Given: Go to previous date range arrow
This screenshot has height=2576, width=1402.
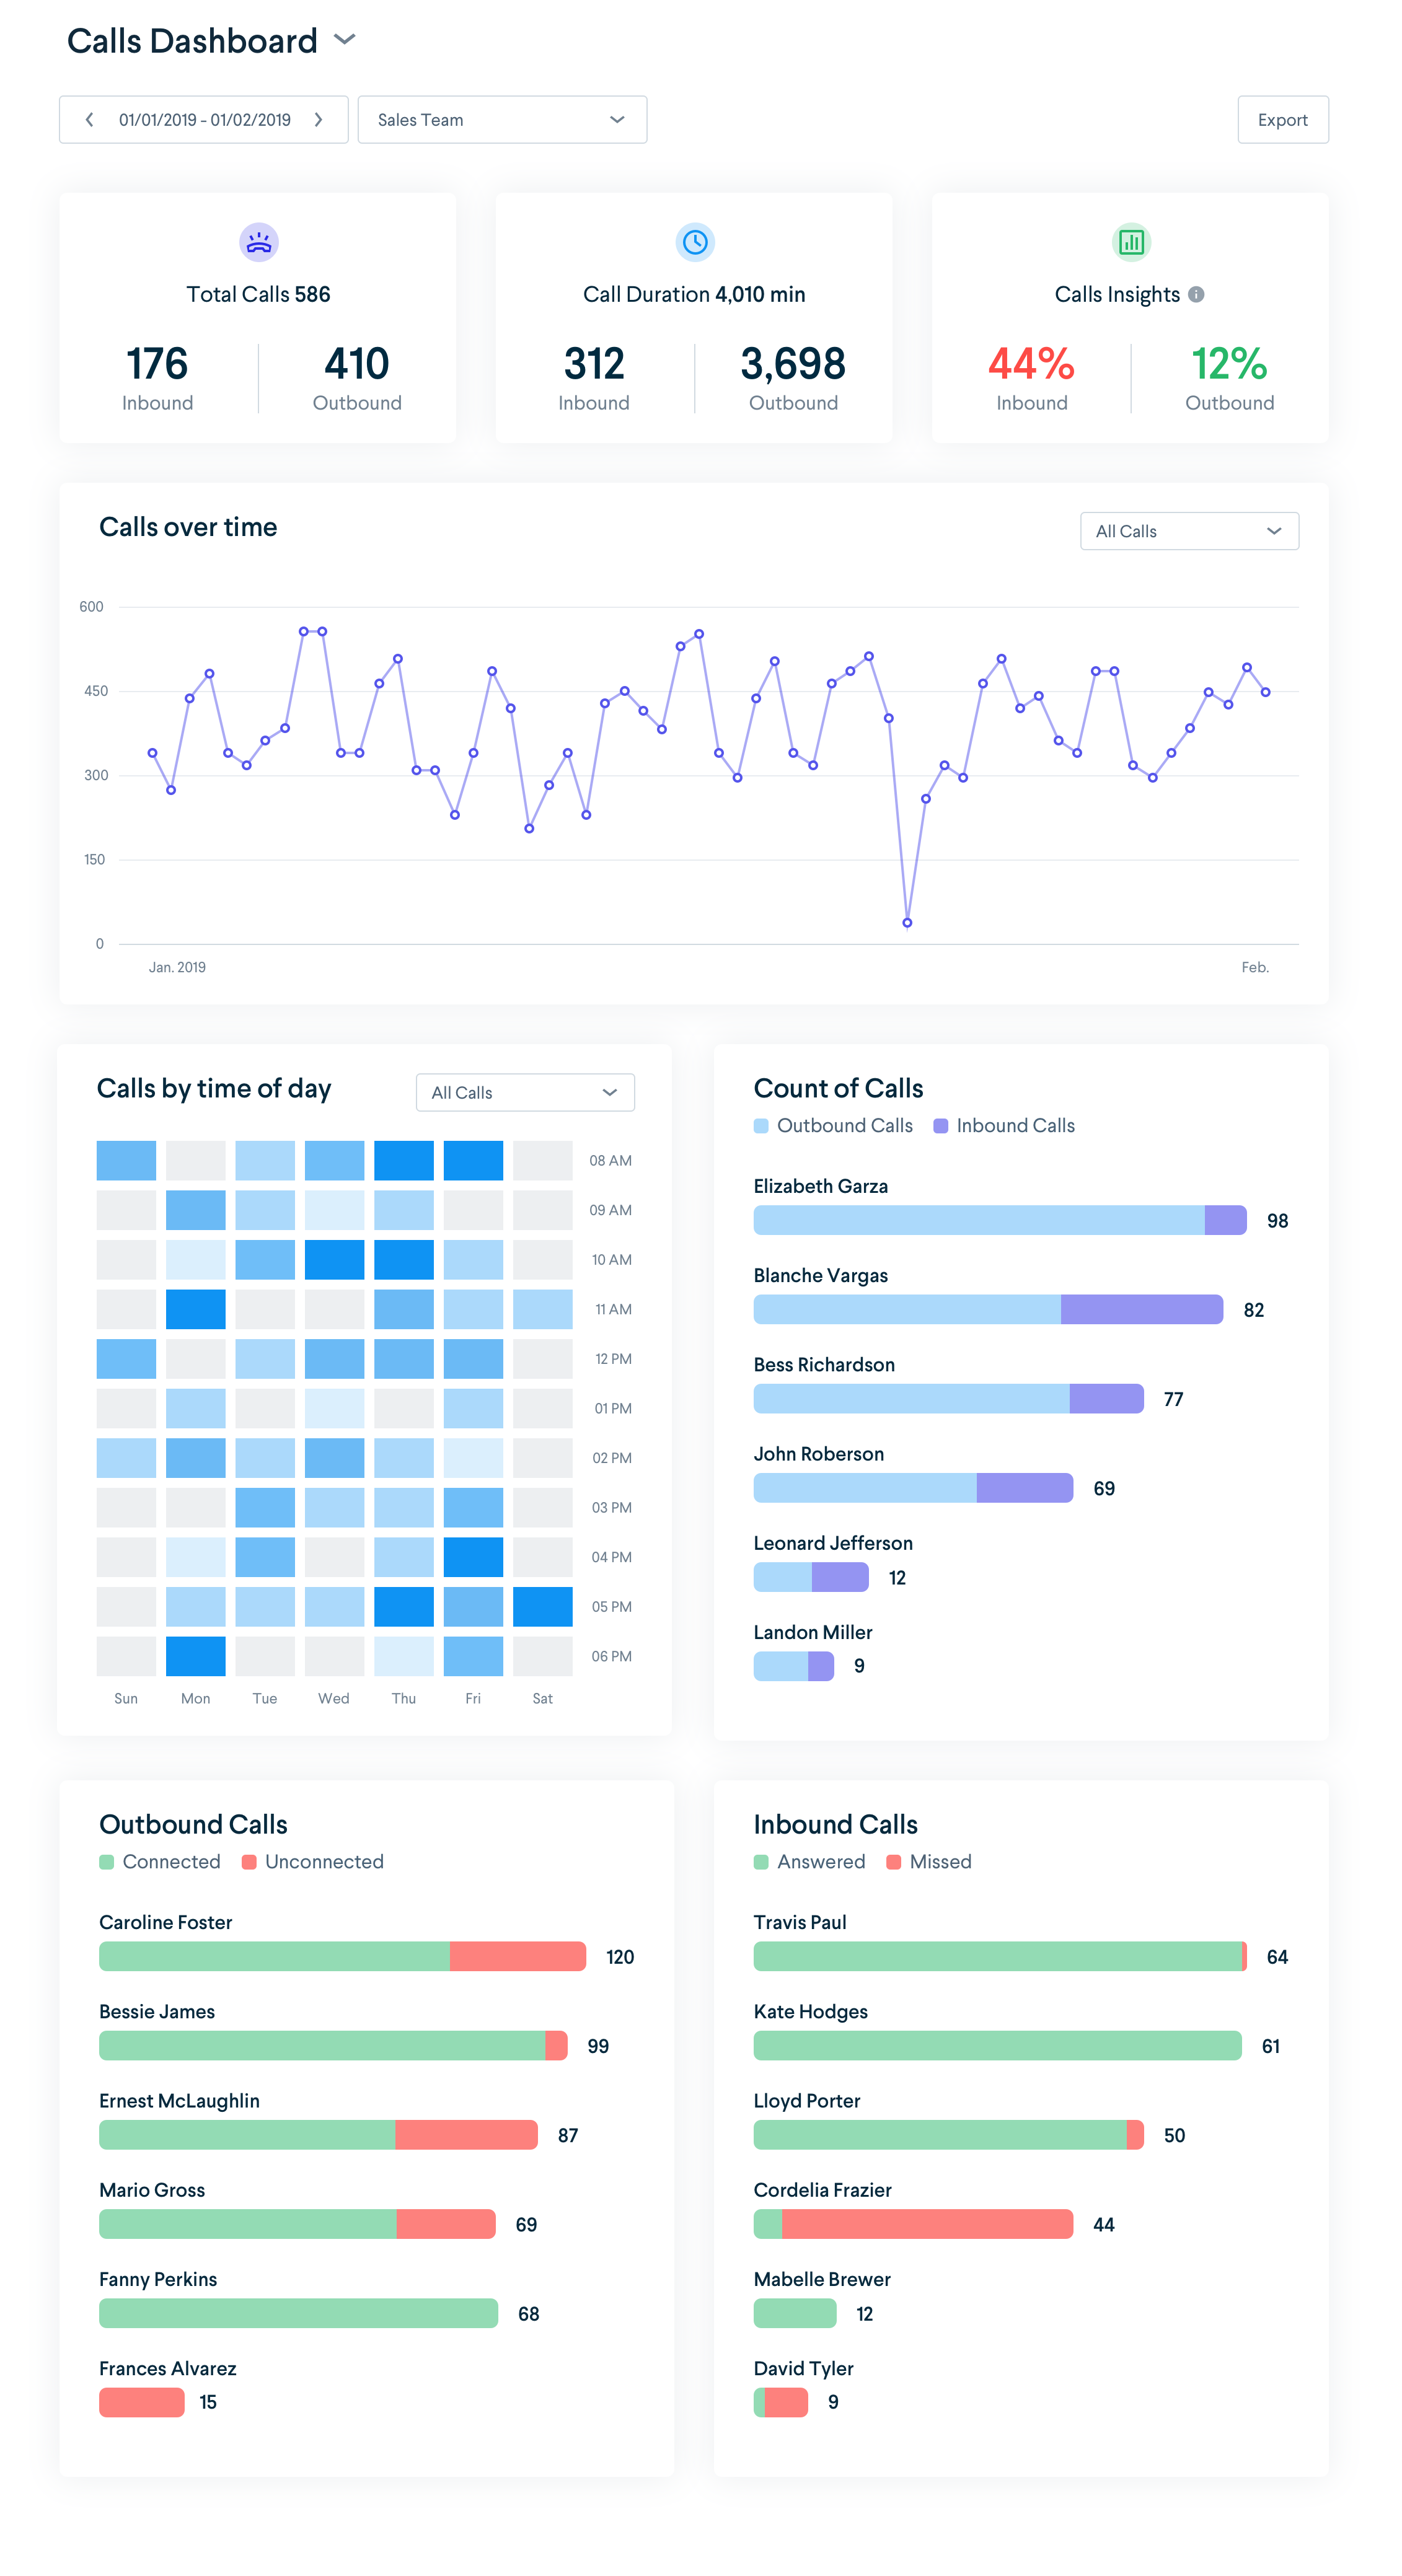Looking at the screenshot, I should click(x=90, y=120).
